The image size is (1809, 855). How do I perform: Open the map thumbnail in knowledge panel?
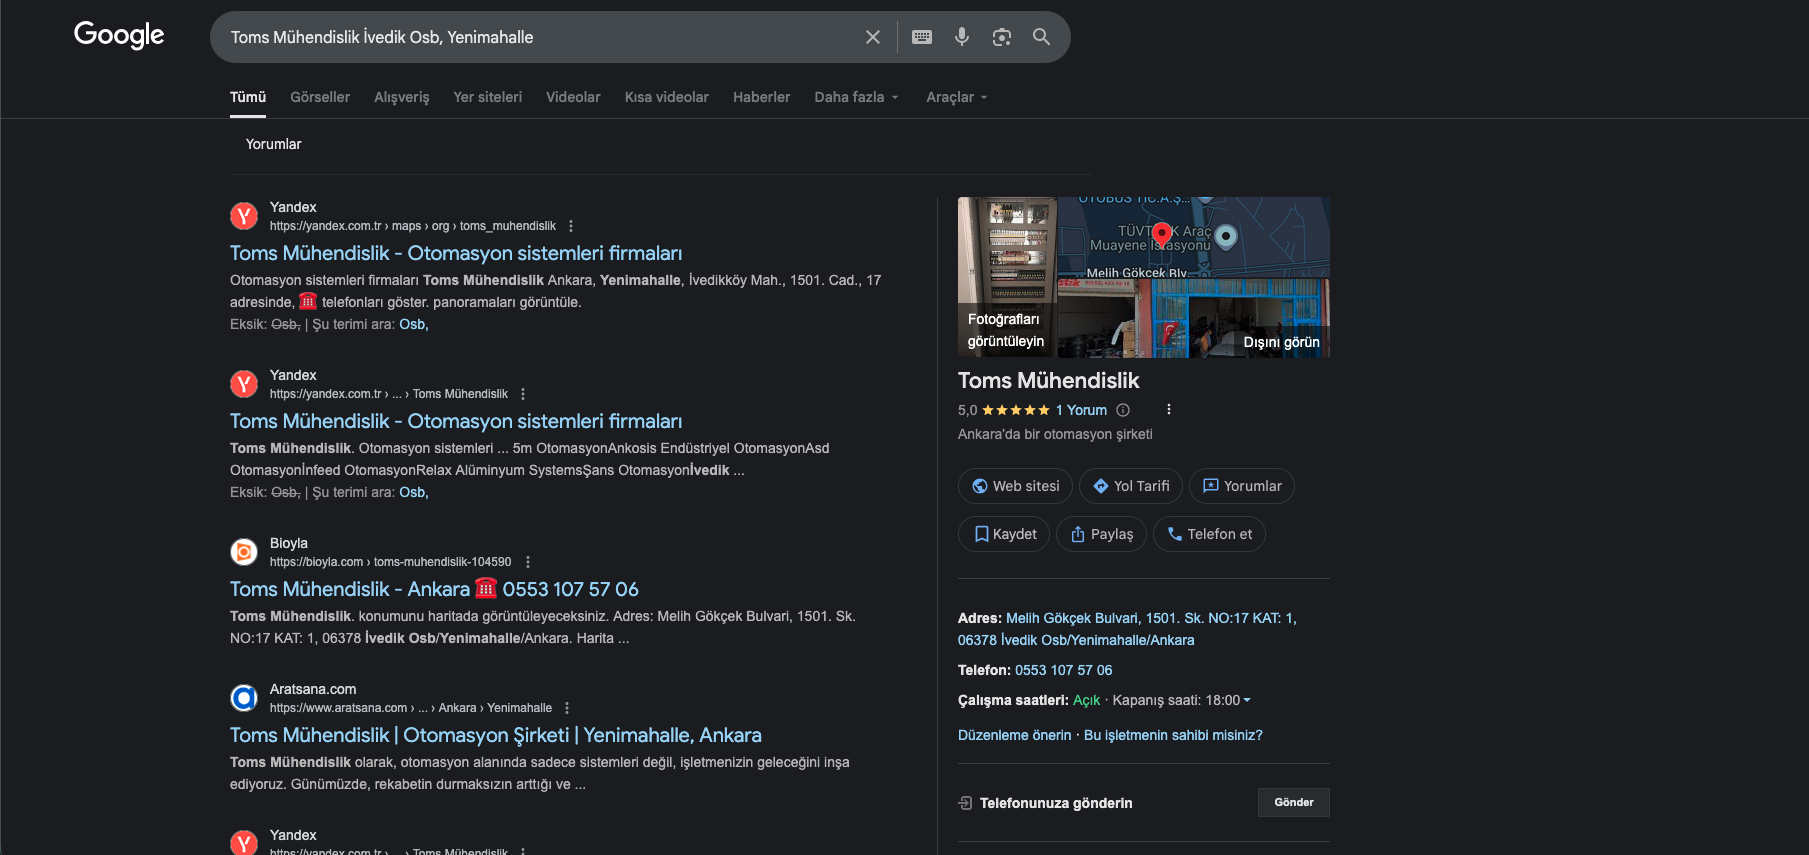click(x=1194, y=237)
